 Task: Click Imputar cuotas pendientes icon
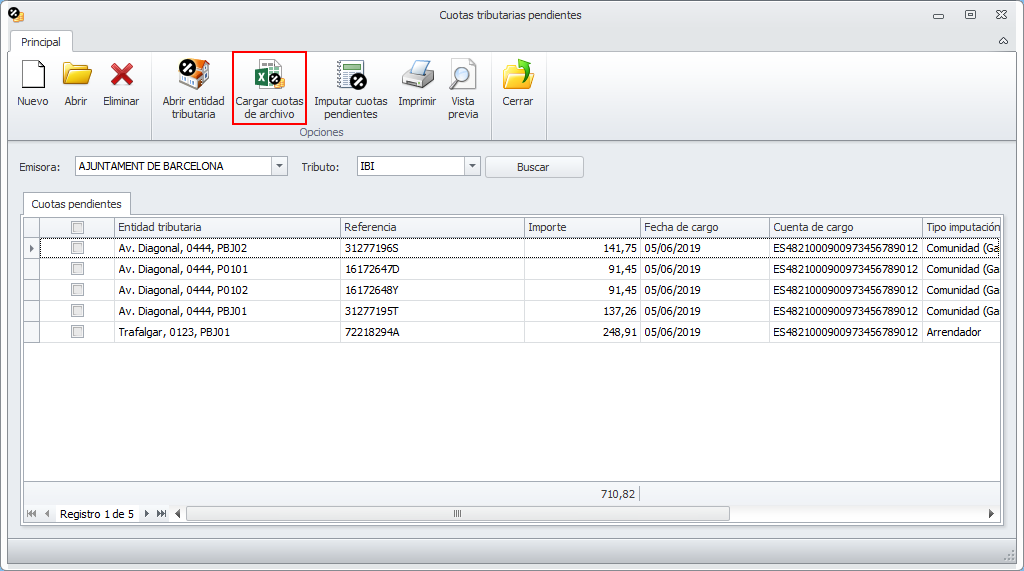pos(351,74)
